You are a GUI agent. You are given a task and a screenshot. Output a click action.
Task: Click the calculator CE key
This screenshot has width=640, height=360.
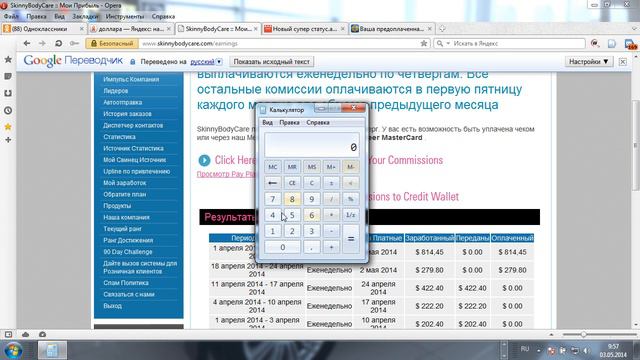[292, 183]
